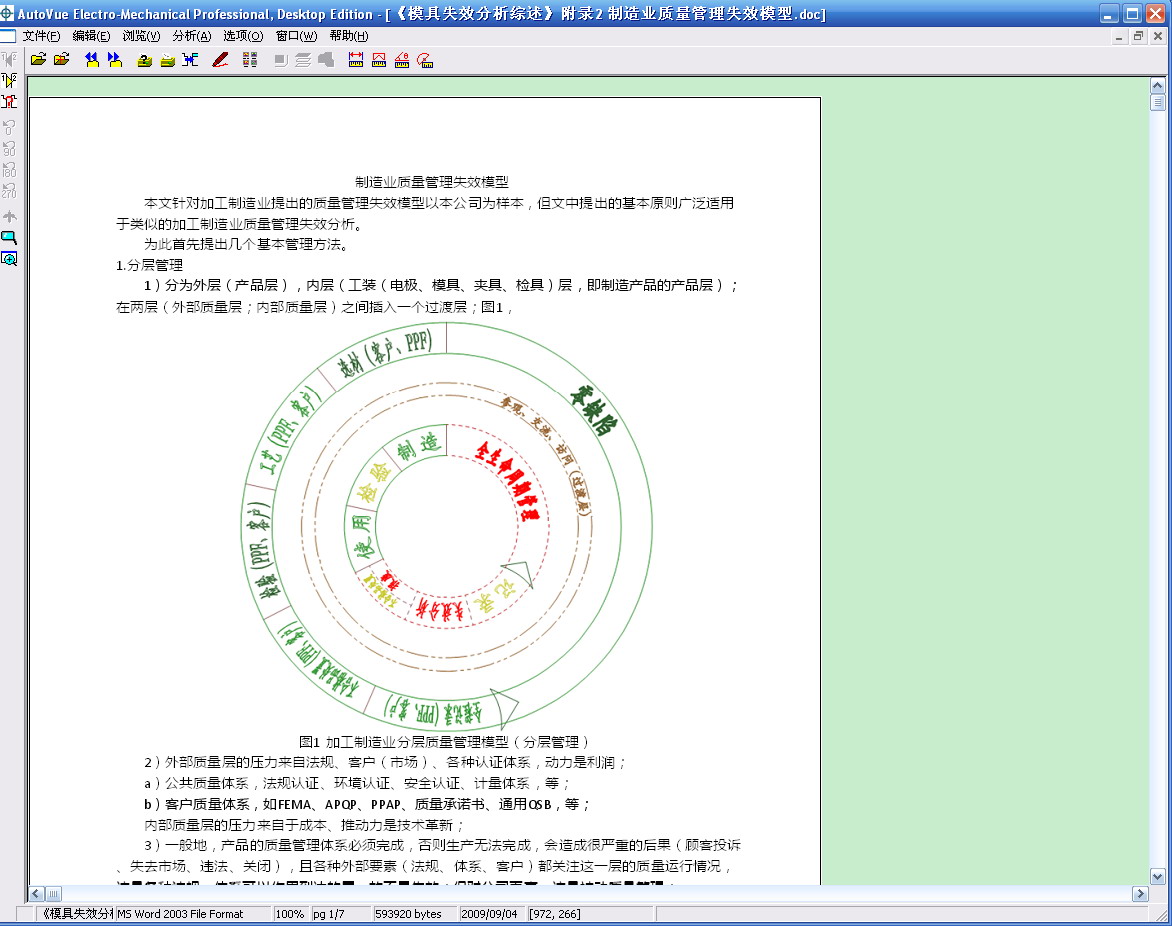Click the 100% zoom status field
Image resolution: width=1172 pixels, height=926 pixels.
coord(290,914)
